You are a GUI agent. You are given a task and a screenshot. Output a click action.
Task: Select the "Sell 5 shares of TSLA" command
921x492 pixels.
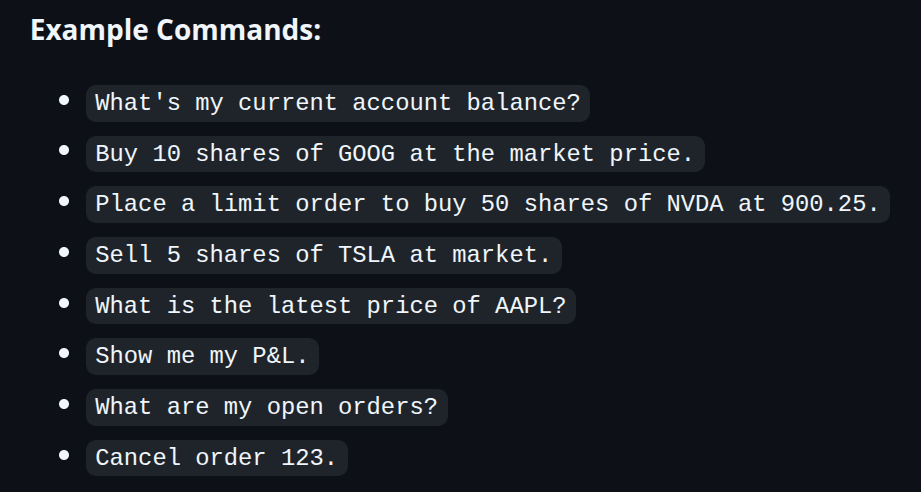[x=323, y=255]
